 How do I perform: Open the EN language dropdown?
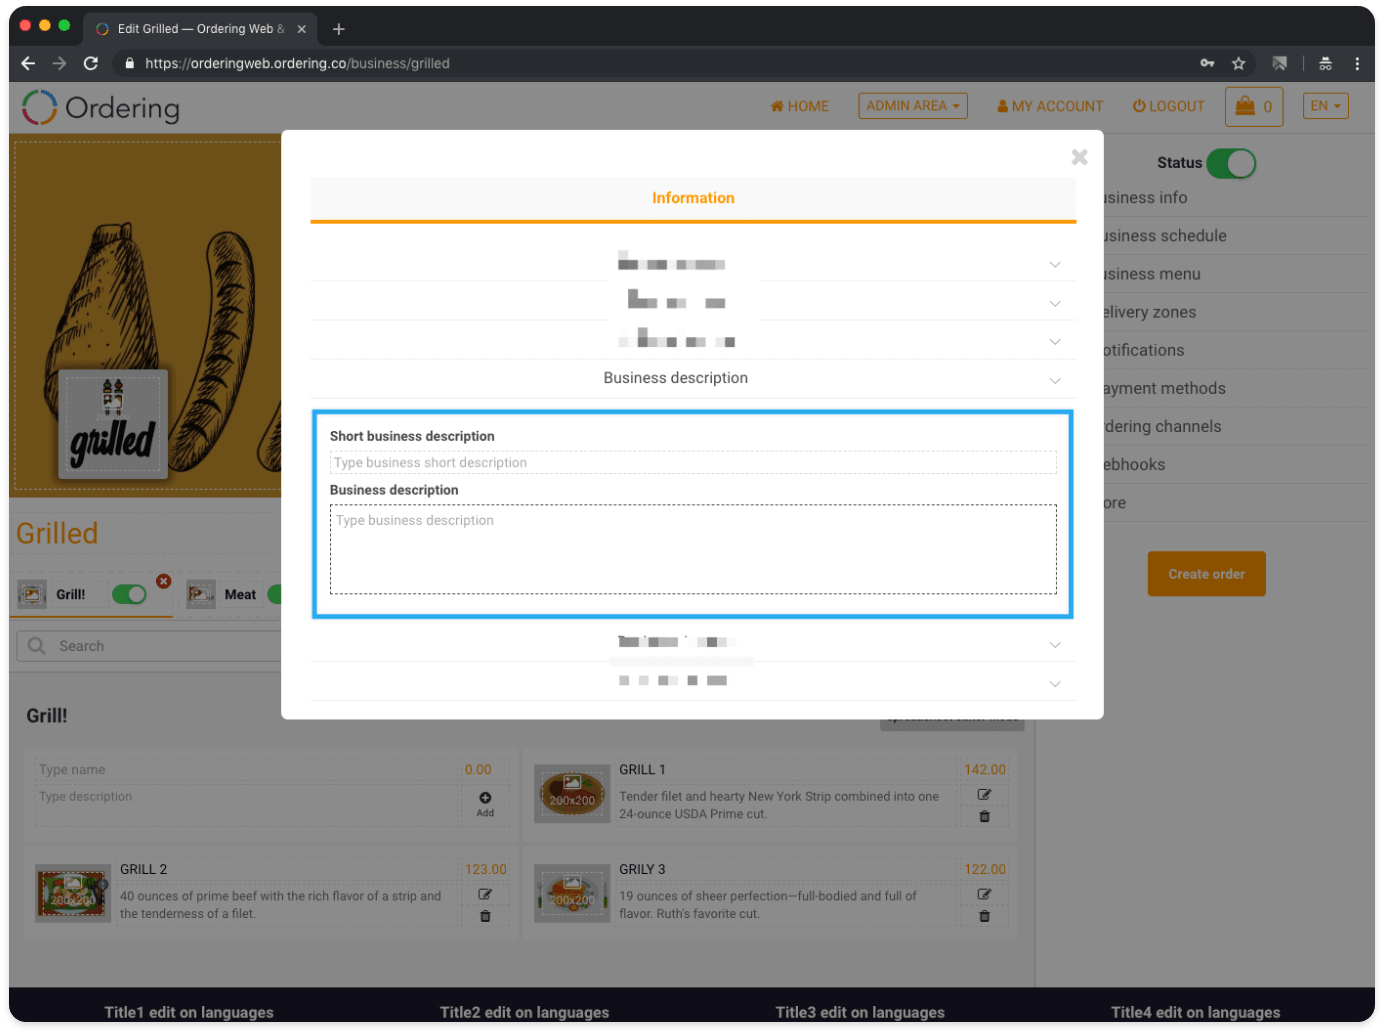(1326, 106)
